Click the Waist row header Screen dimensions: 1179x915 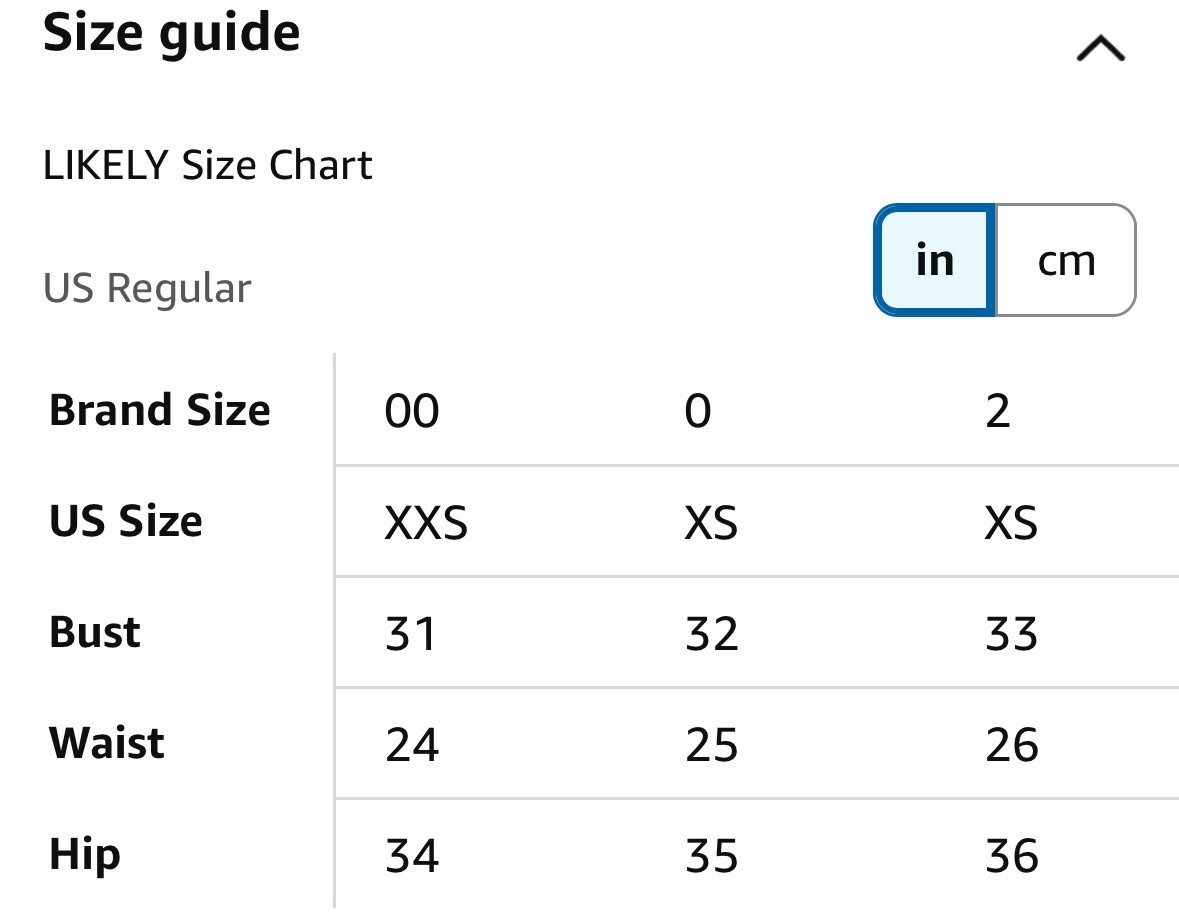107,743
